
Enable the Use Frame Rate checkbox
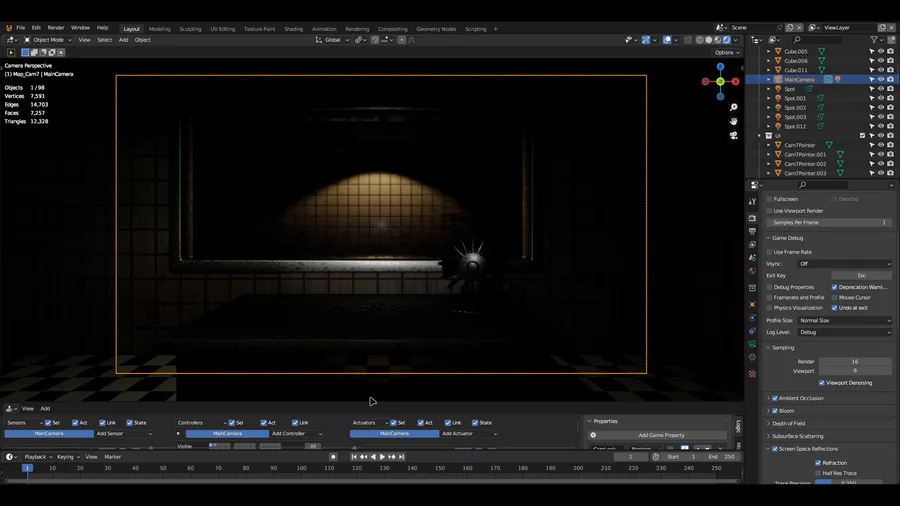pyautogui.click(x=770, y=252)
